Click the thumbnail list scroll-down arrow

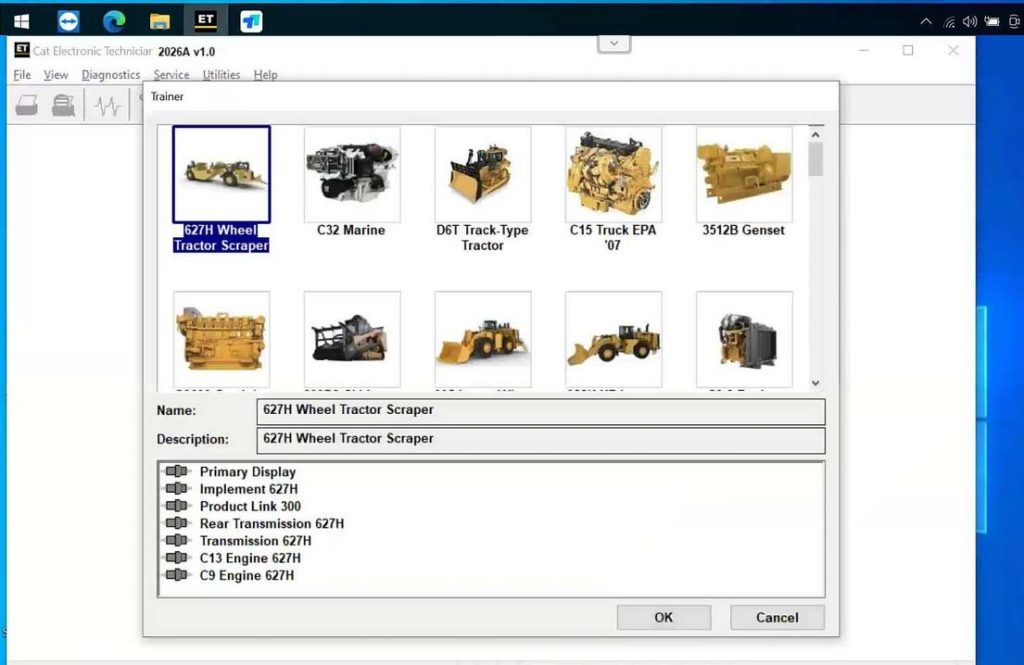point(816,383)
